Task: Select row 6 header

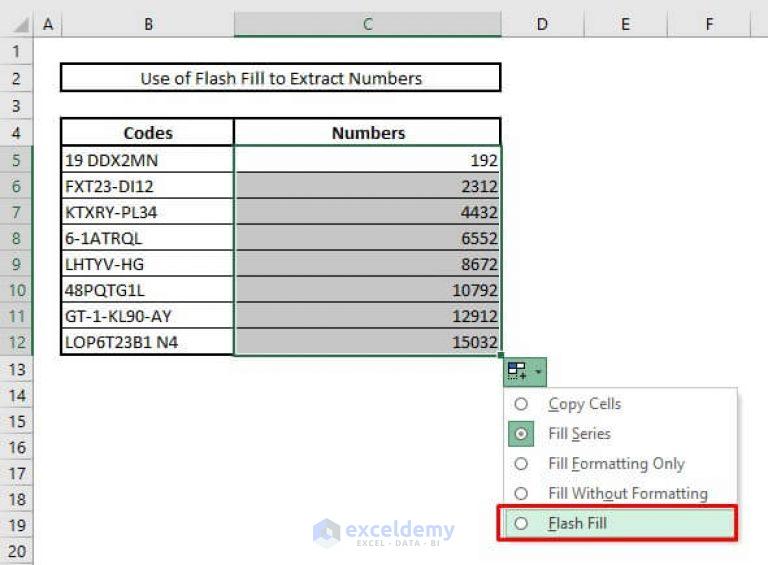Action: click(16, 186)
